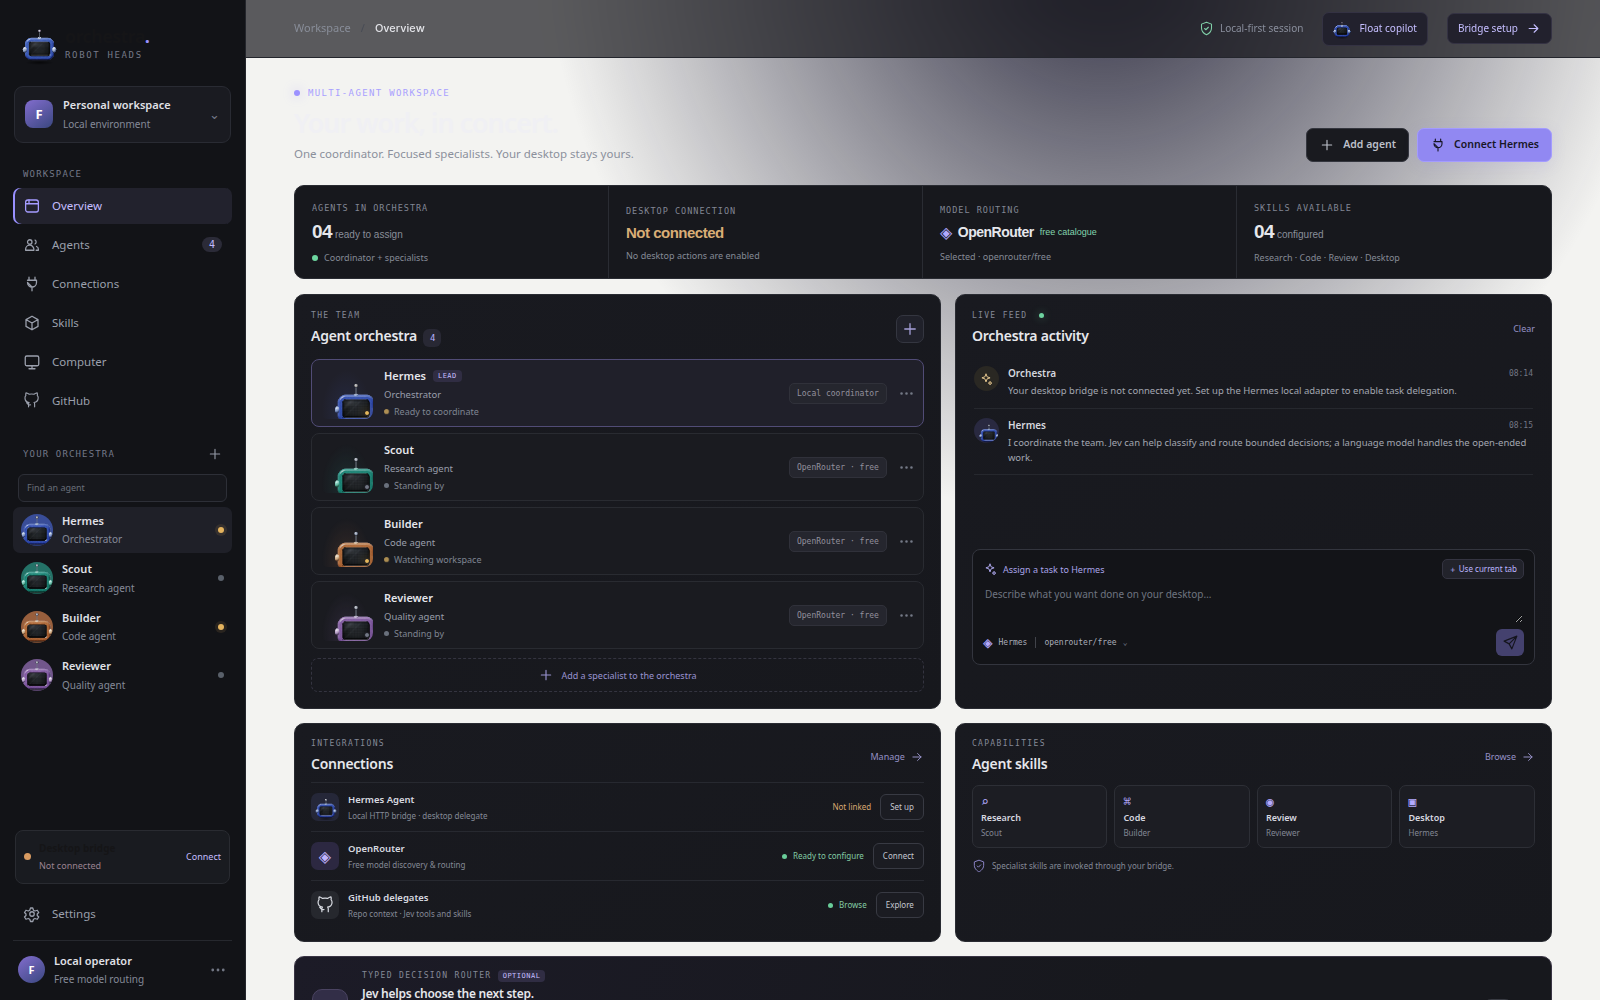Click Connect Hermes button
Screen dimensions: 1600x1000
pyautogui.click(x=1485, y=145)
